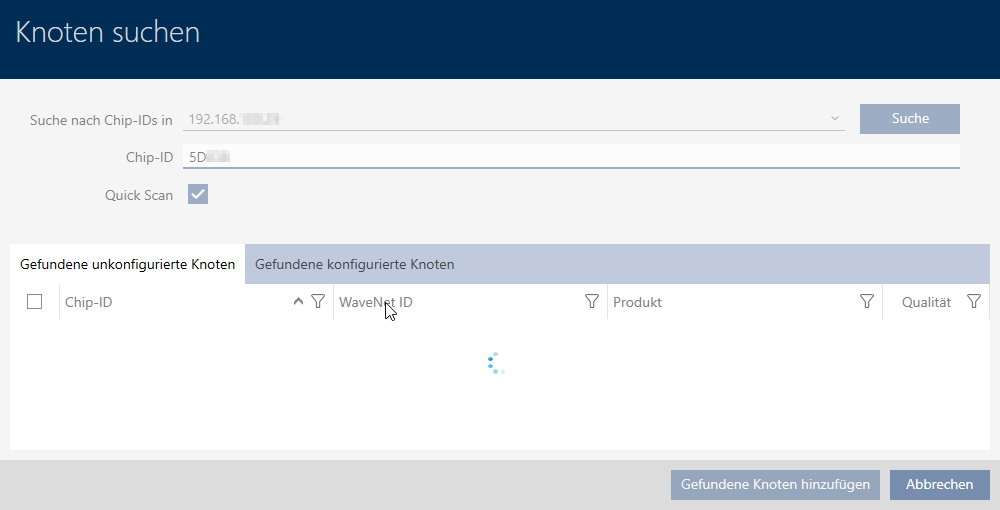Open the Chip-ID column filter
1000x510 pixels.
[318, 302]
